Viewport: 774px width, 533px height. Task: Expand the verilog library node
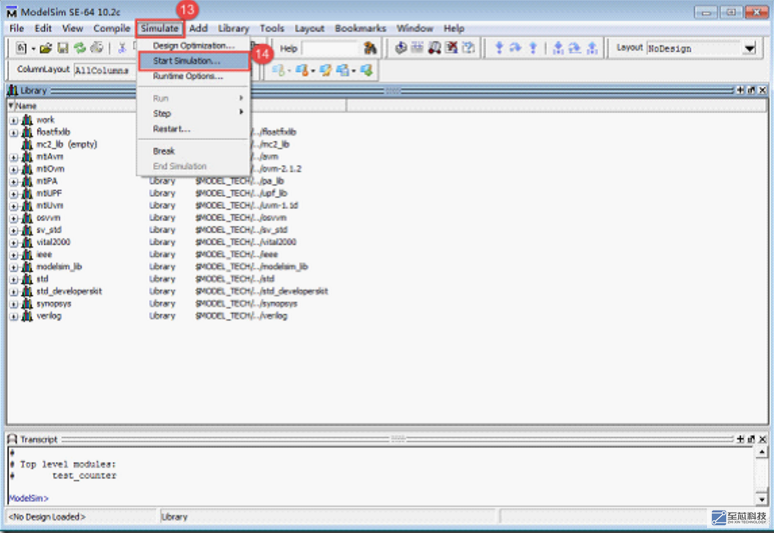[x=14, y=316]
